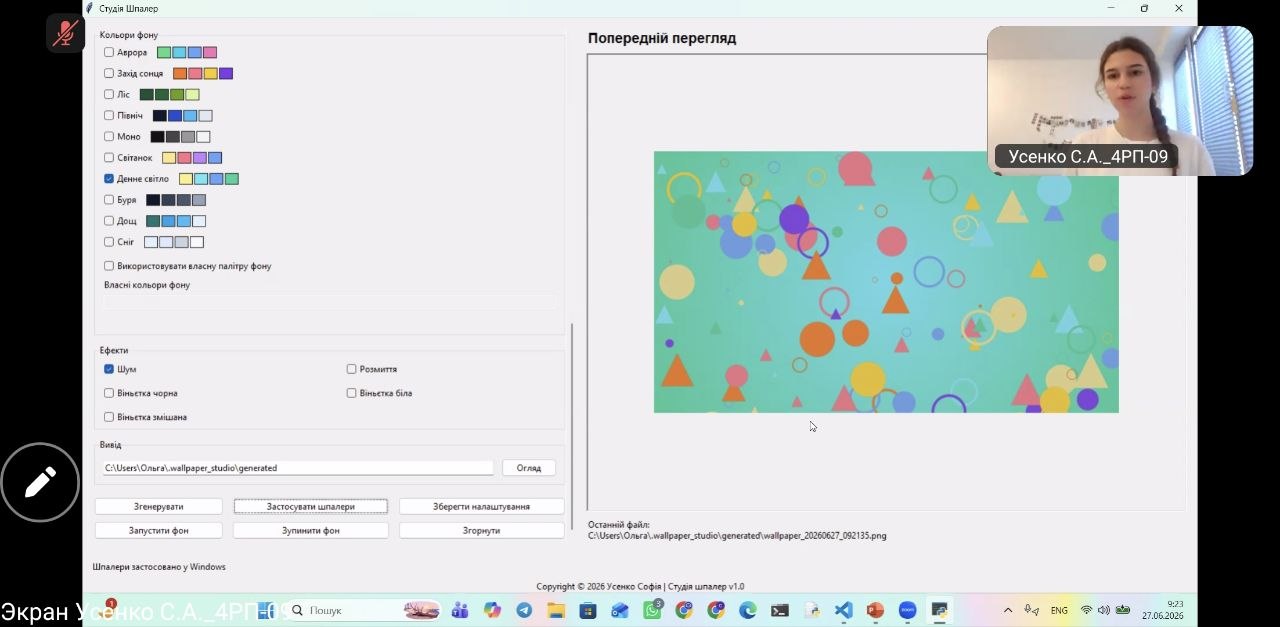Select the Ліс palette checkbox
This screenshot has height=627, width=1280.
click(x=109, y=94)
